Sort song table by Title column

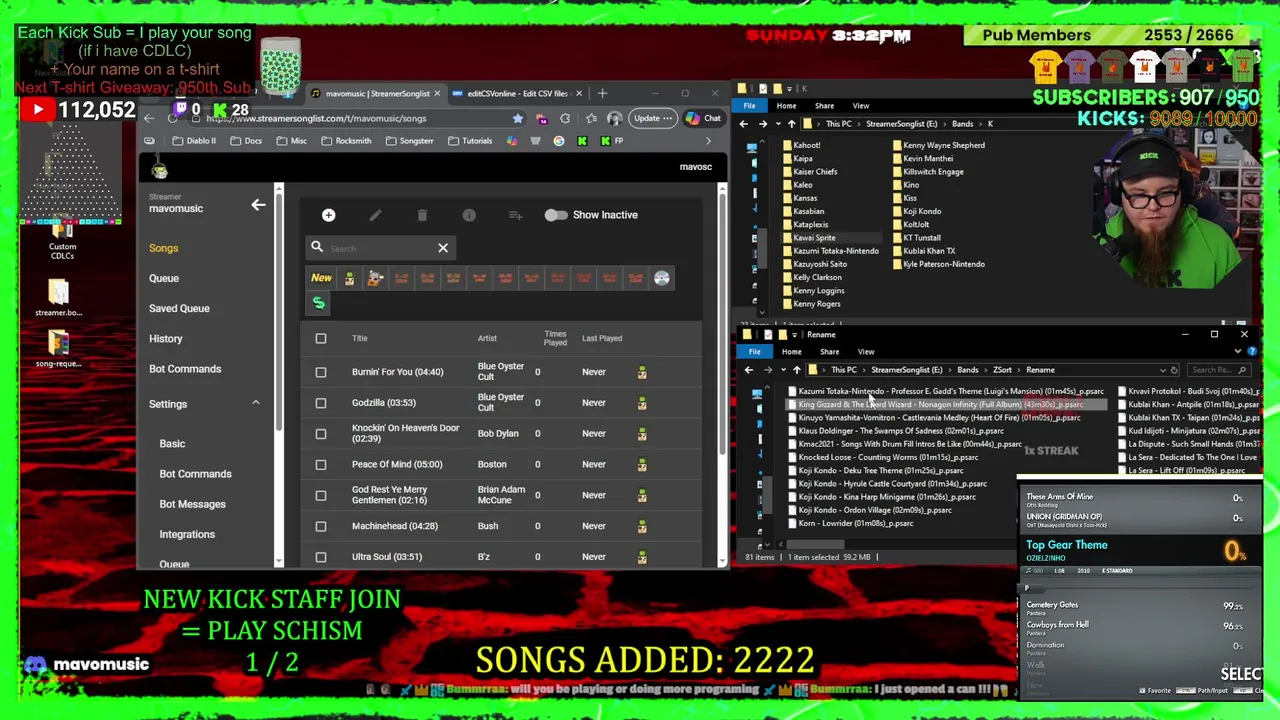(x=359, y=338)
